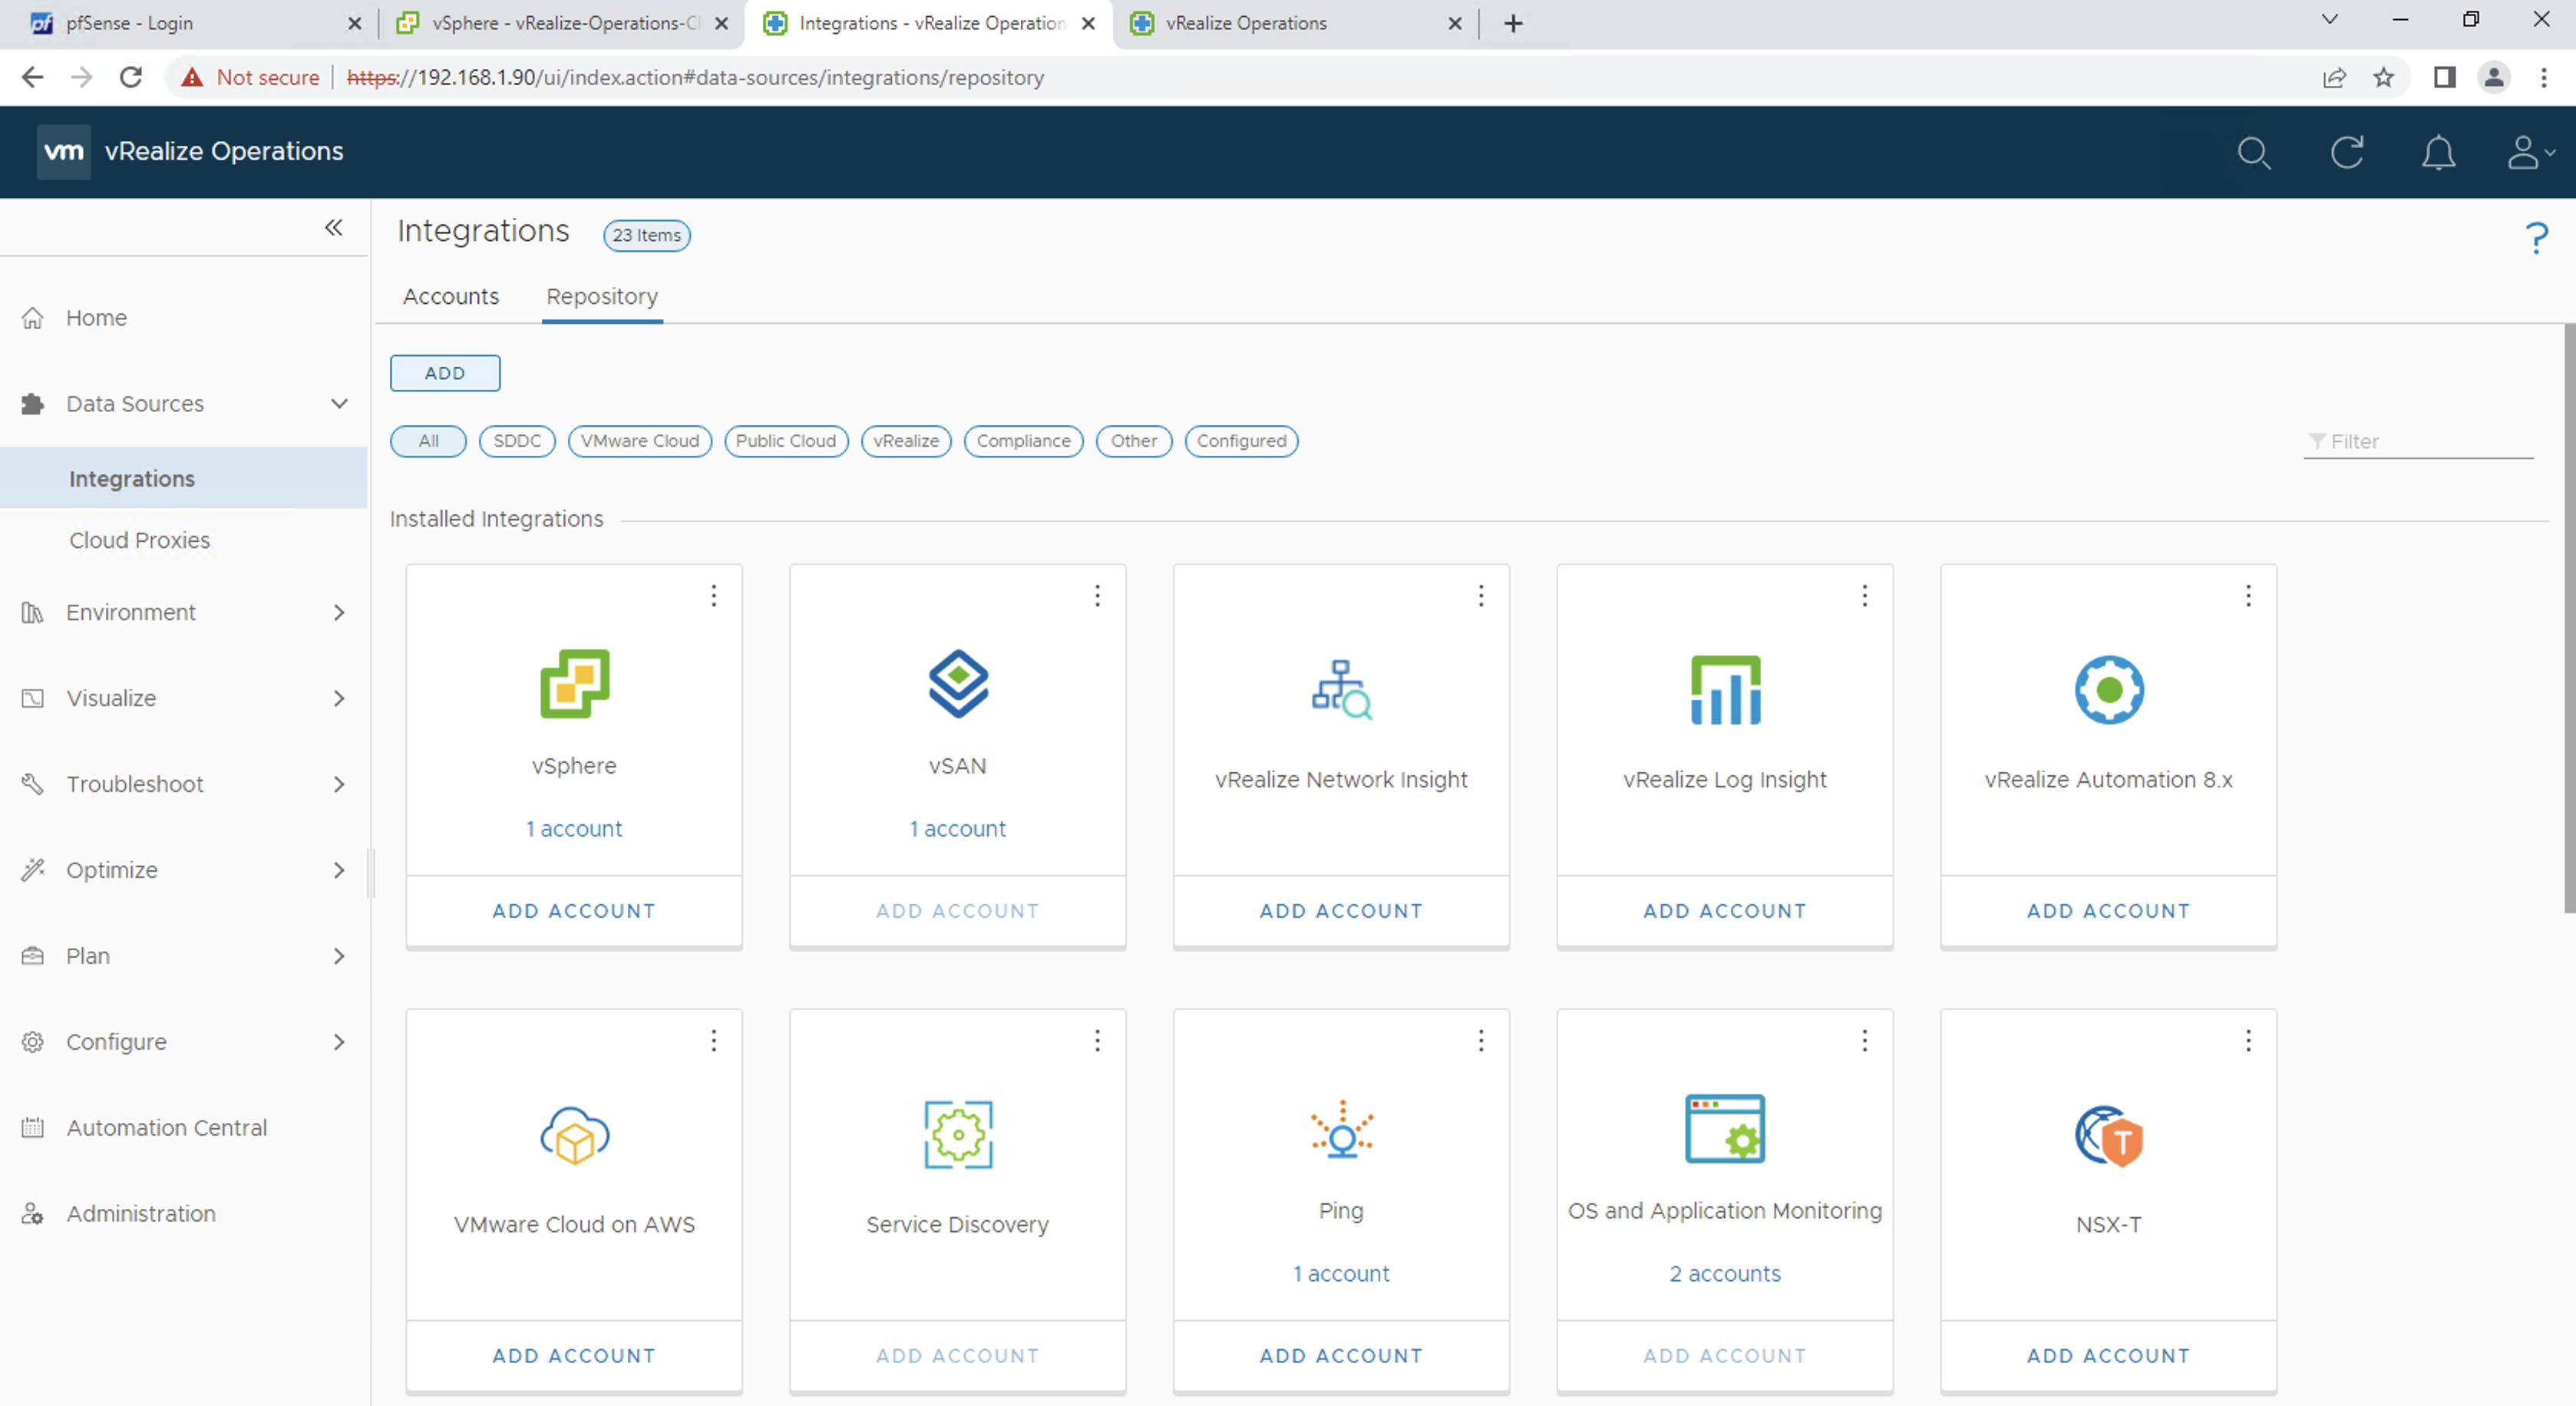Select the Compliance filter pill

tap(1023, 441)
